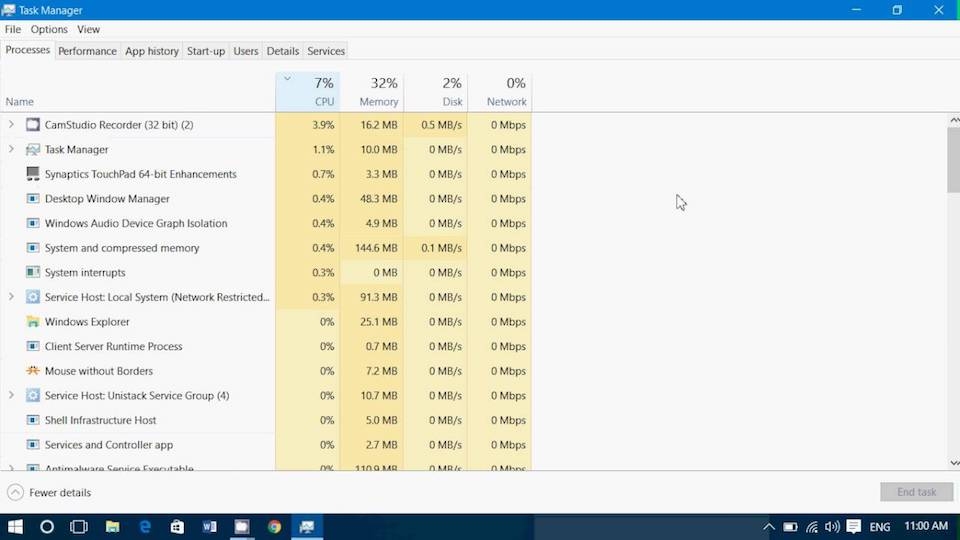Click the Wi-Fi network tray icon
960x540 pixels.
coord(812,527)
